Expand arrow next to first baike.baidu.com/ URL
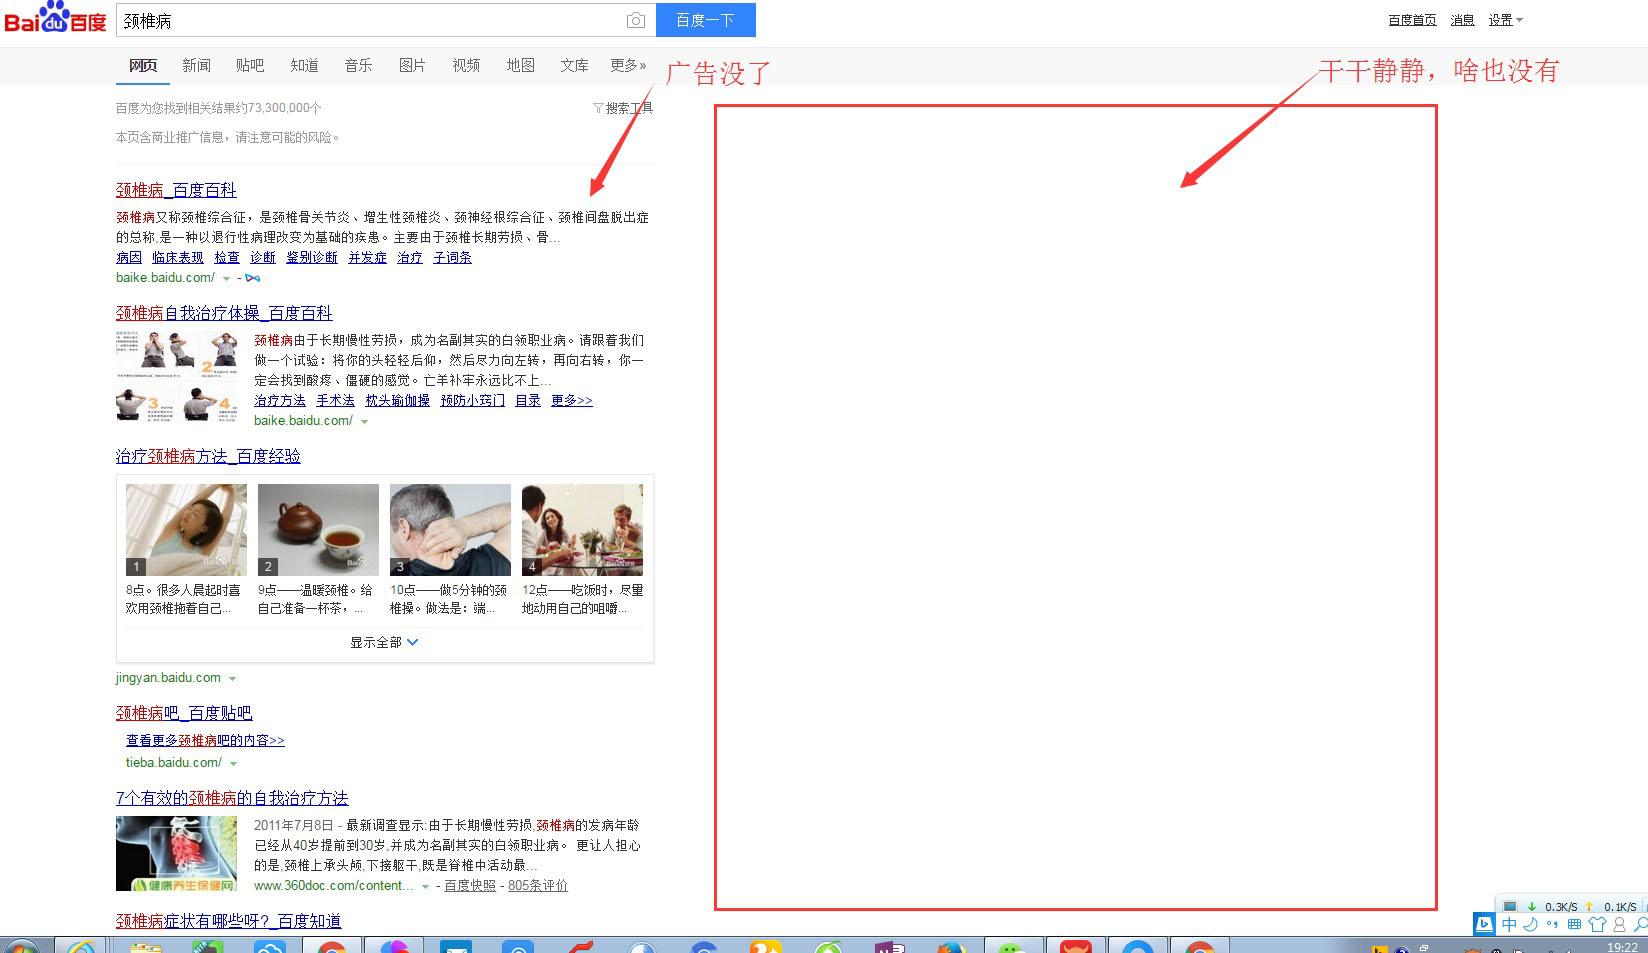The width and height of the screenshot is (1648, 953). click(x=226, y=279)
